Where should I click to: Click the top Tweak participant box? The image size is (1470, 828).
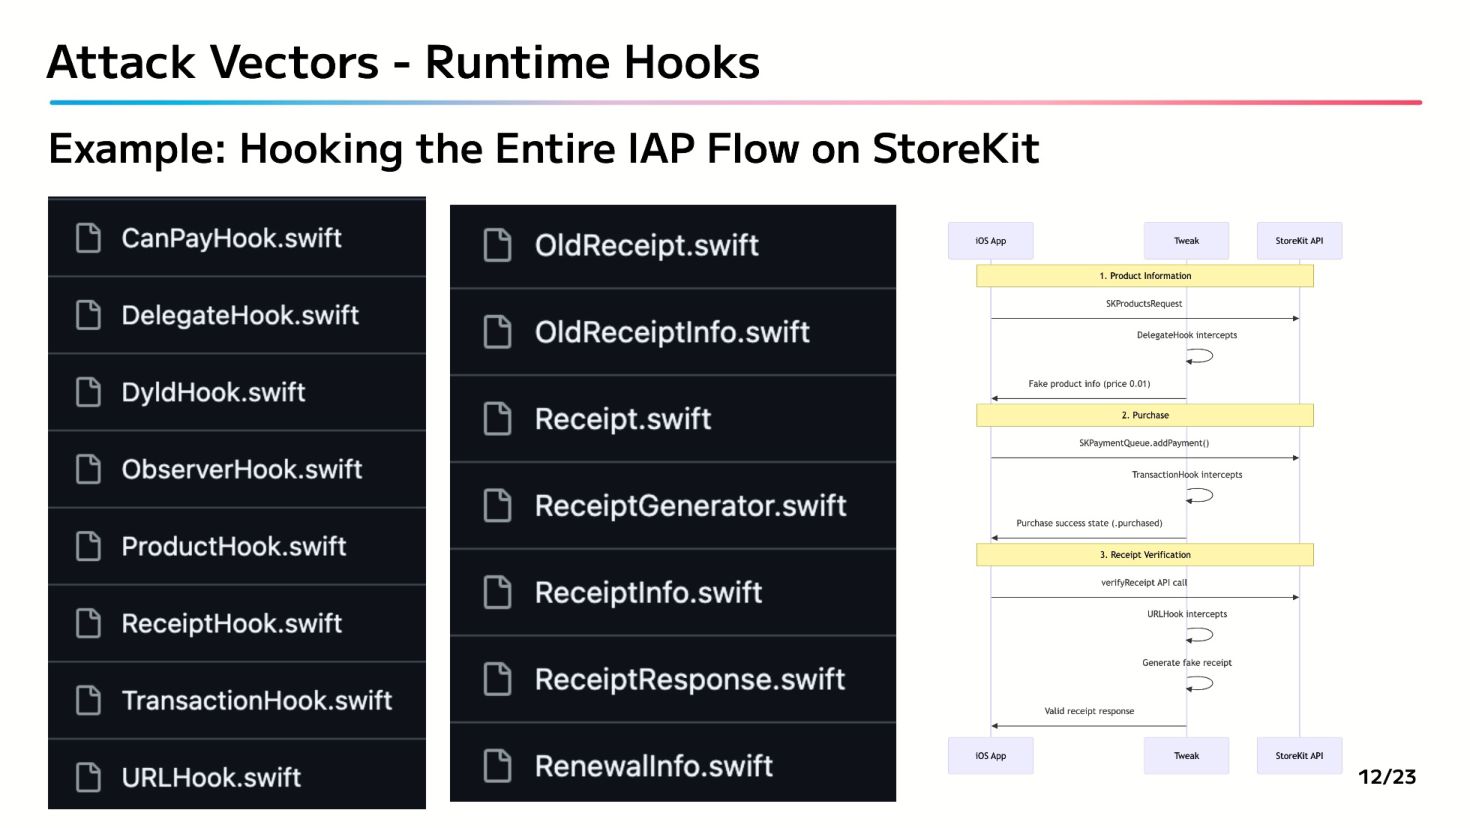pos(1186,241)
